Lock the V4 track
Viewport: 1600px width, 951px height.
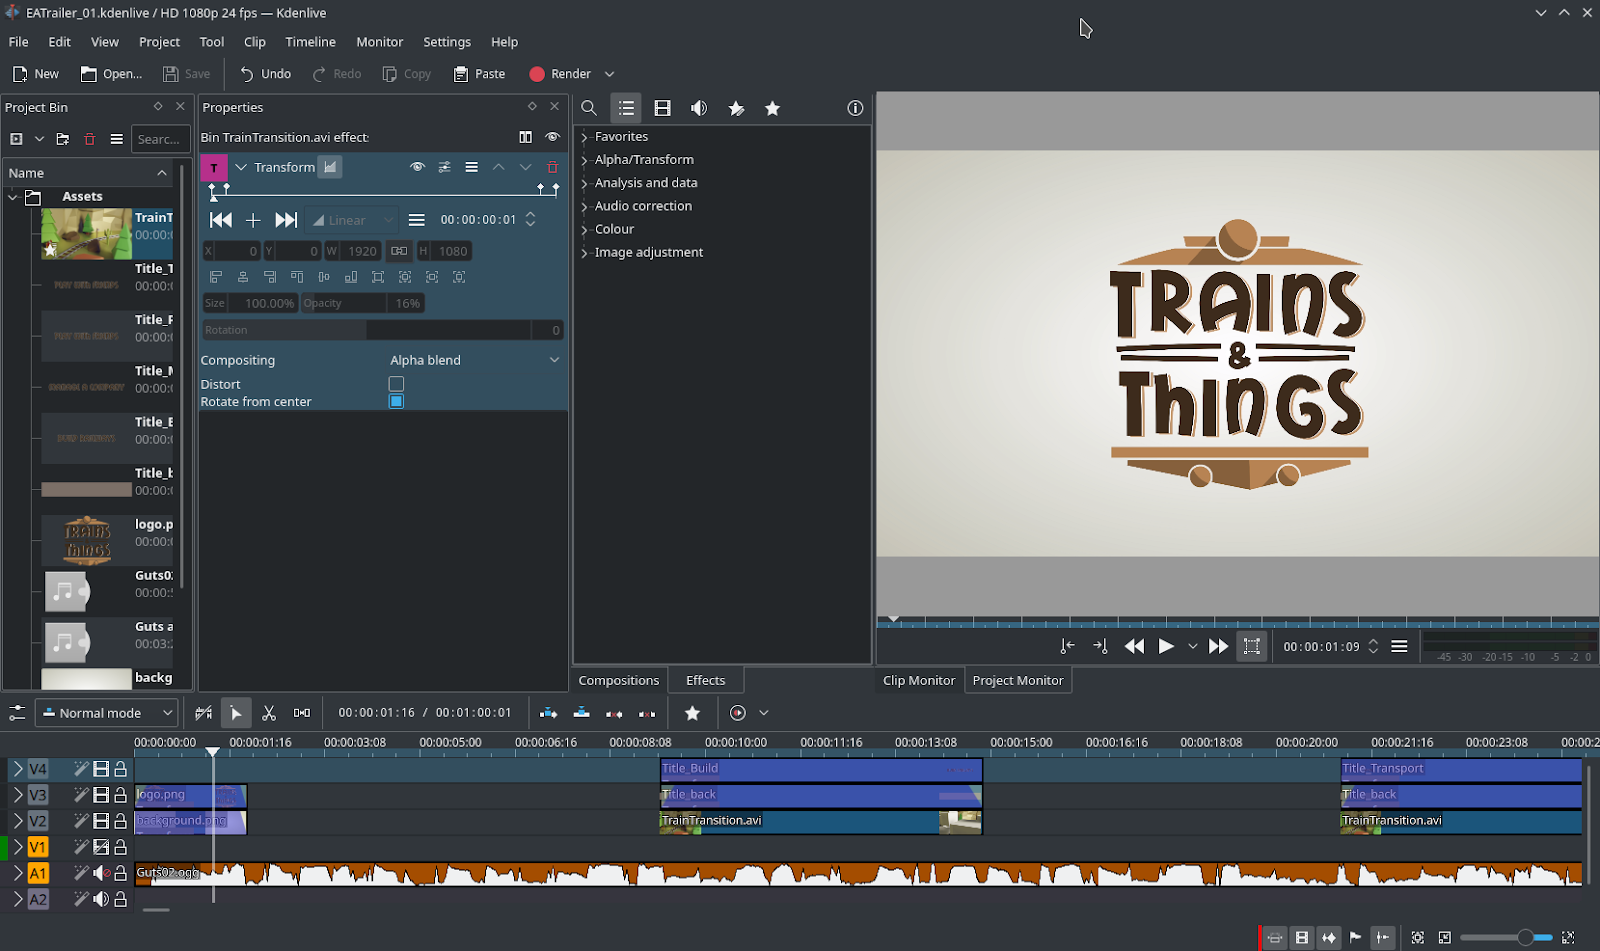121,769
